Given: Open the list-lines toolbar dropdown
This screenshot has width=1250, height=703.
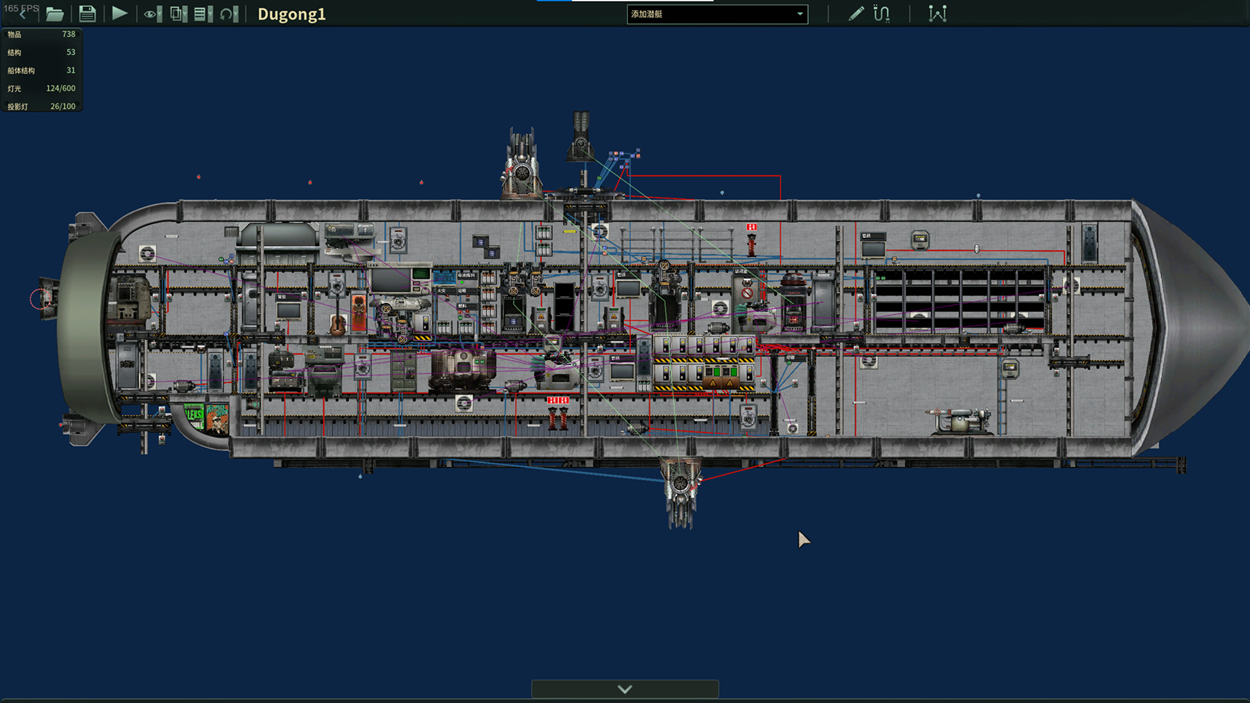Looking at the screenshot, I should coord(203,14).
